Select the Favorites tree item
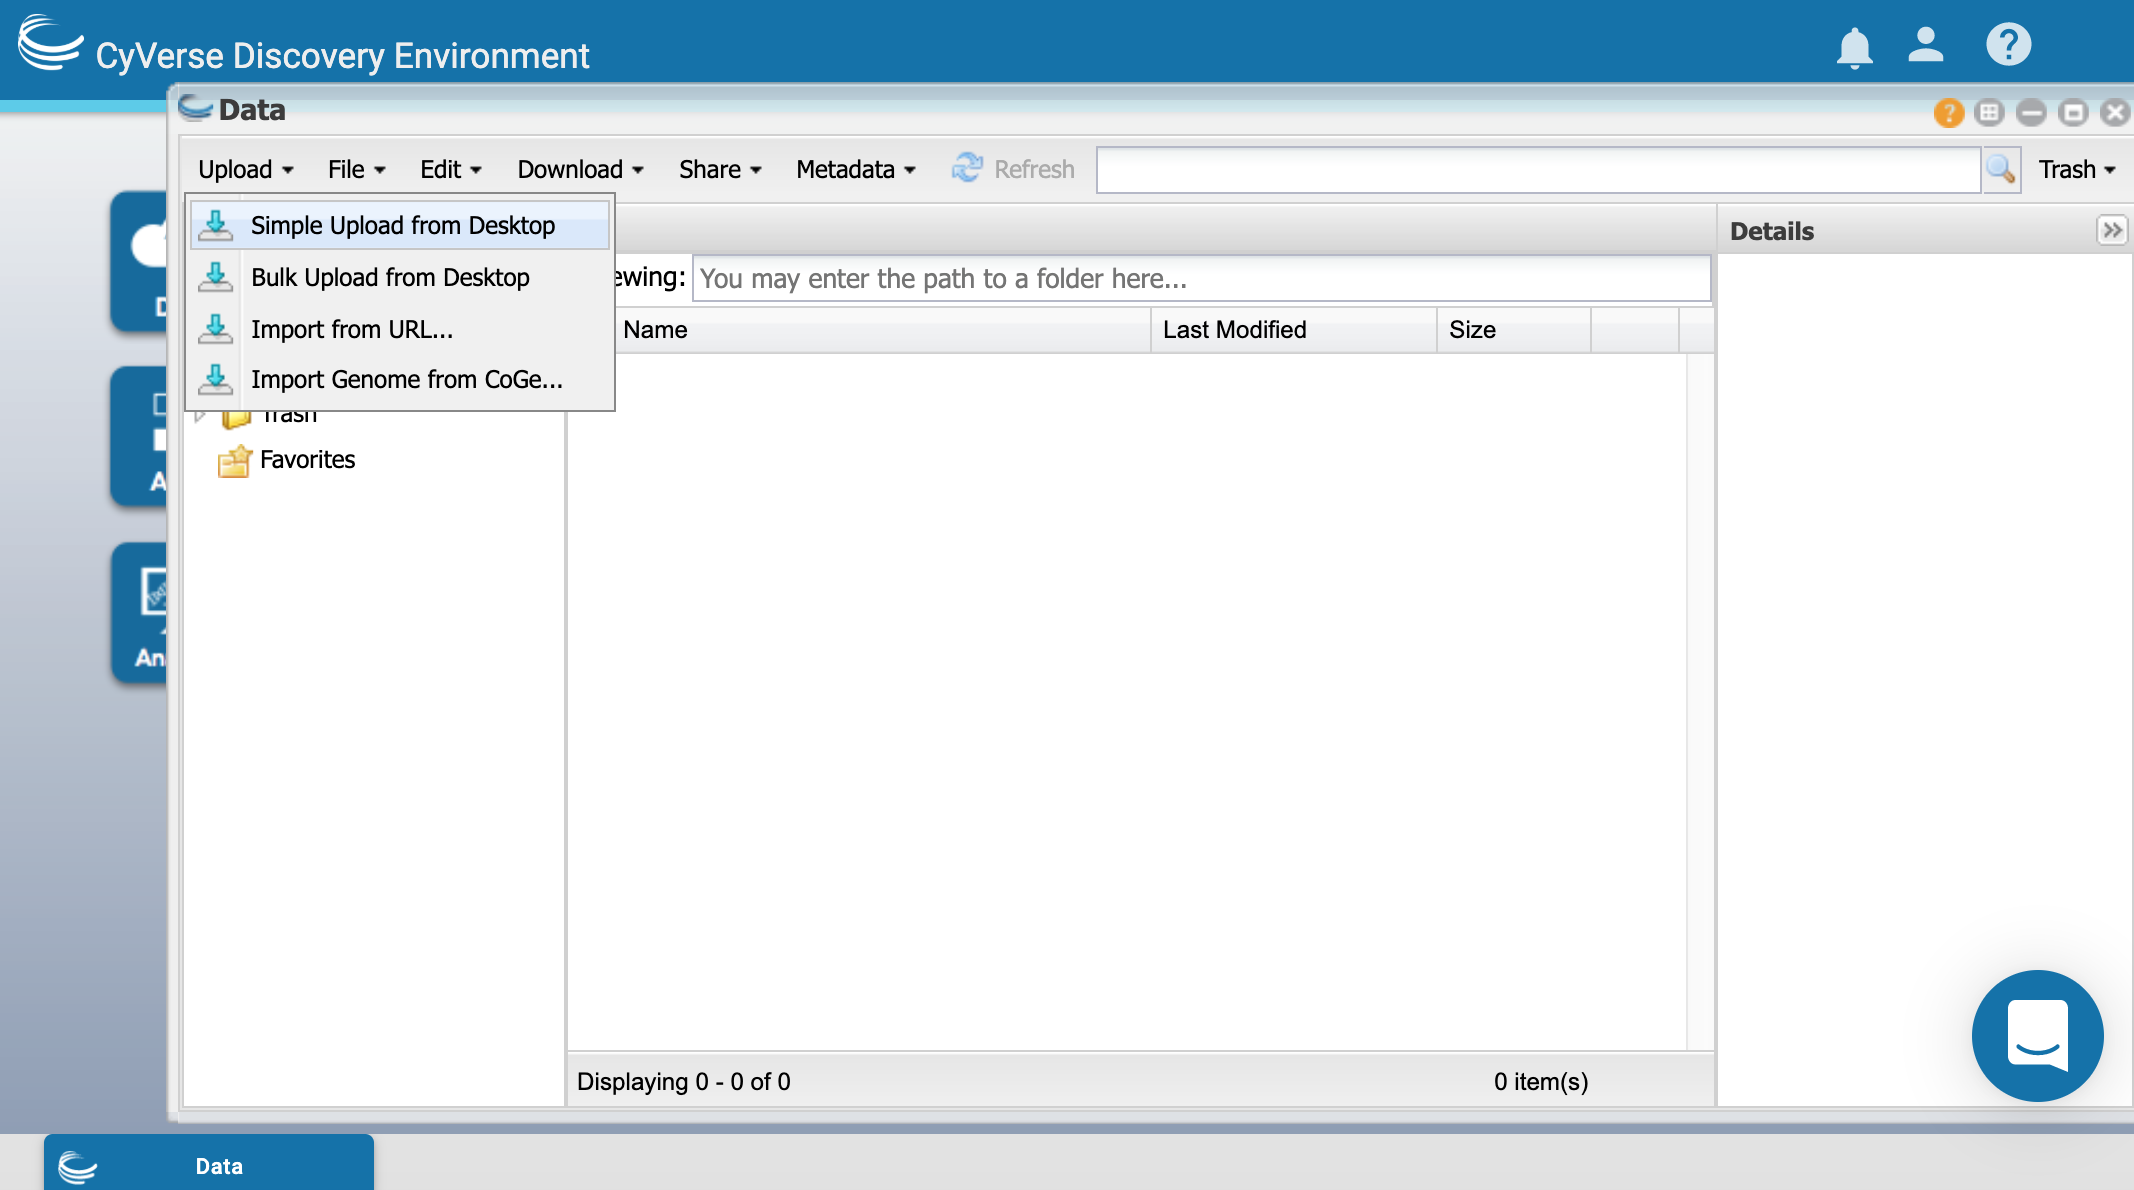 click(x=306, y=459)
